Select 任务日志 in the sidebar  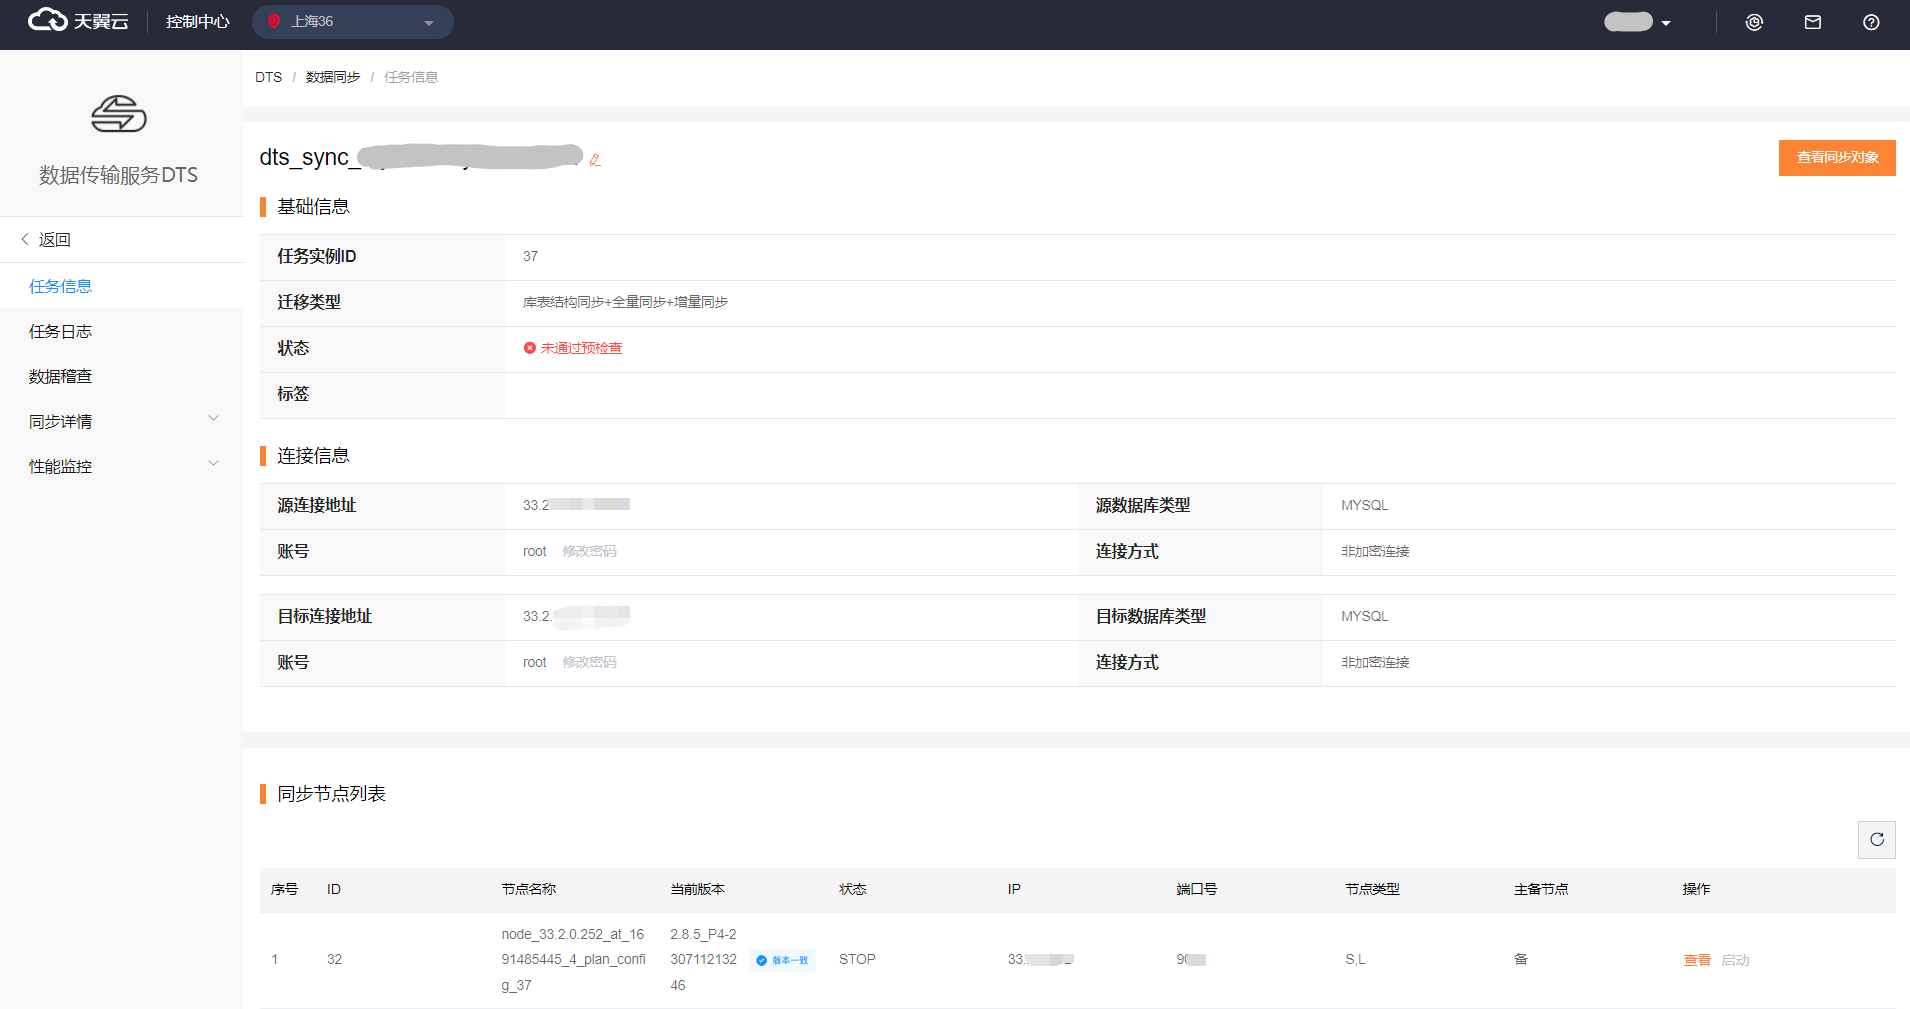[61, 331]
